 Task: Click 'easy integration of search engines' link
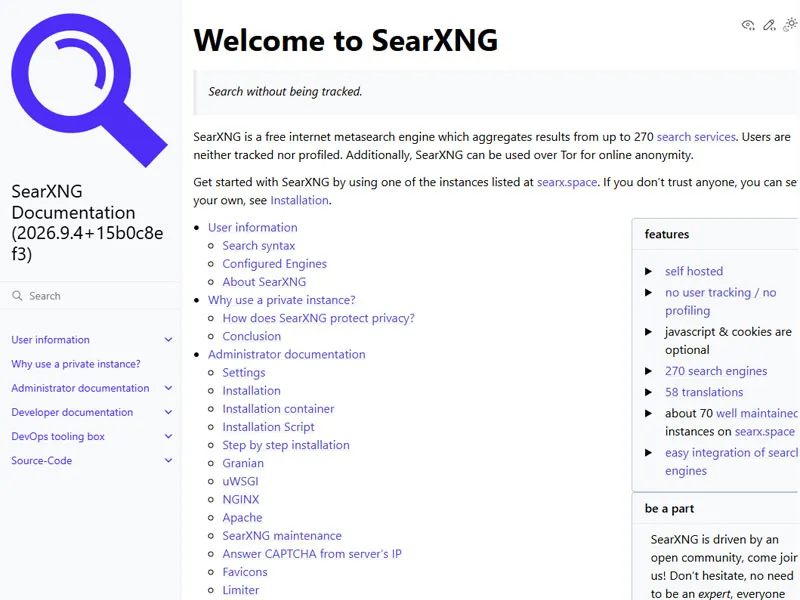pyautogui.click(x=732, y=462)
